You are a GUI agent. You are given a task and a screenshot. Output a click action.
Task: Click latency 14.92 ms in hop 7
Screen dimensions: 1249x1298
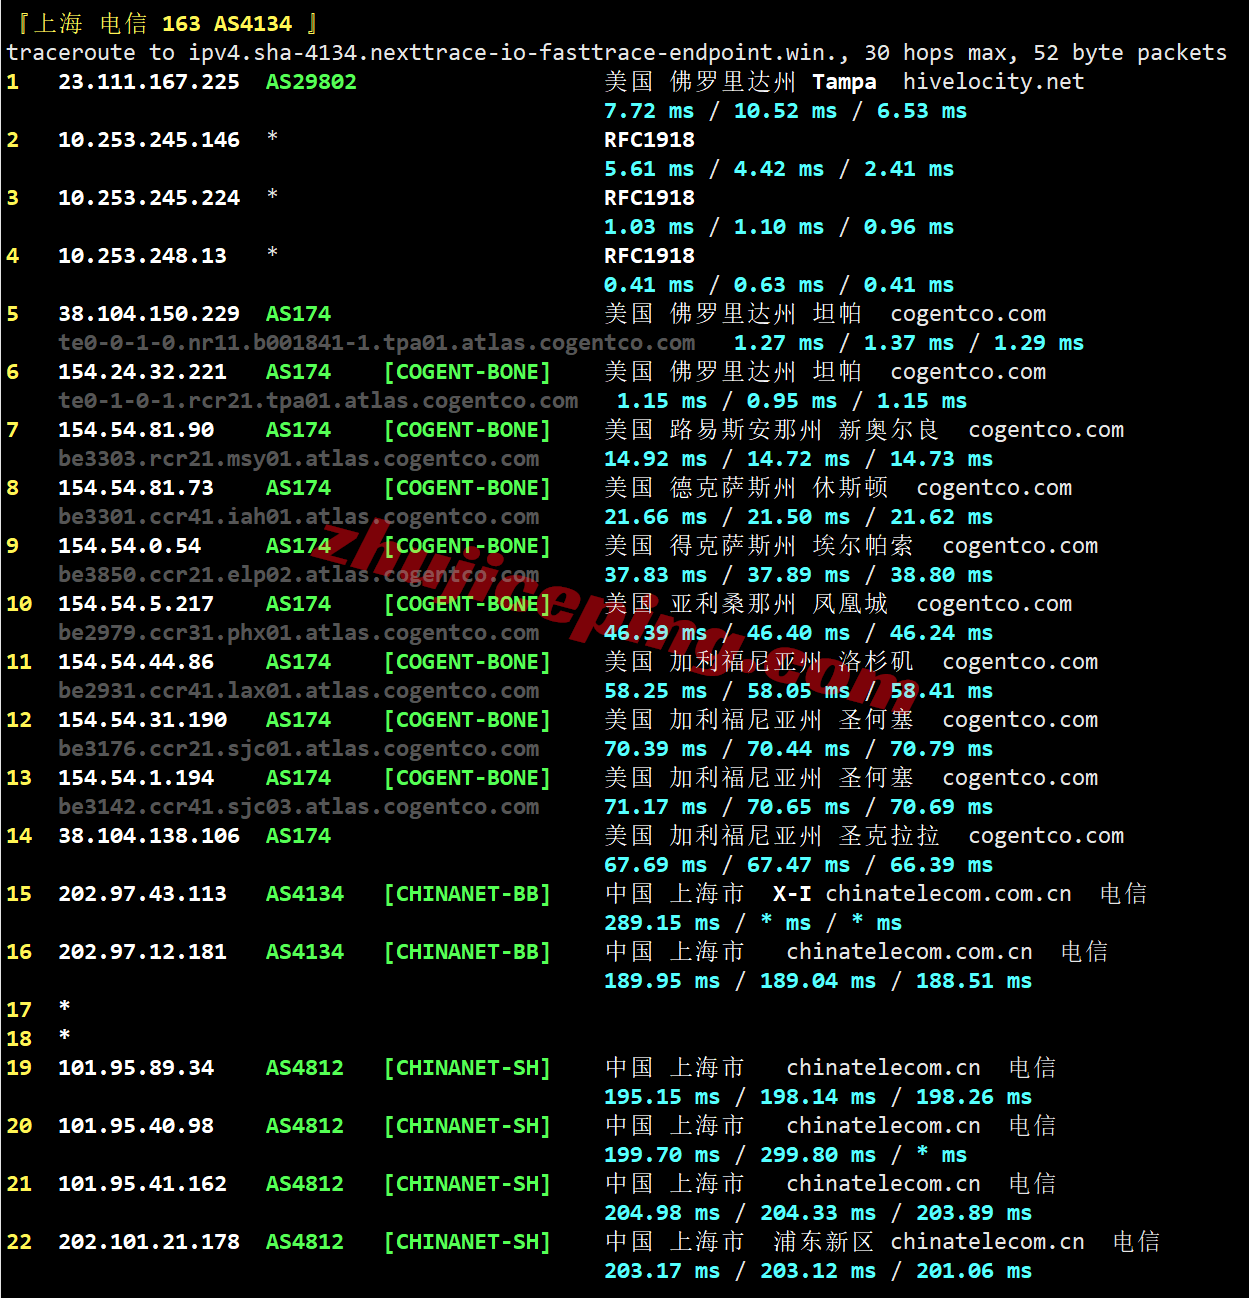(656, 459)
